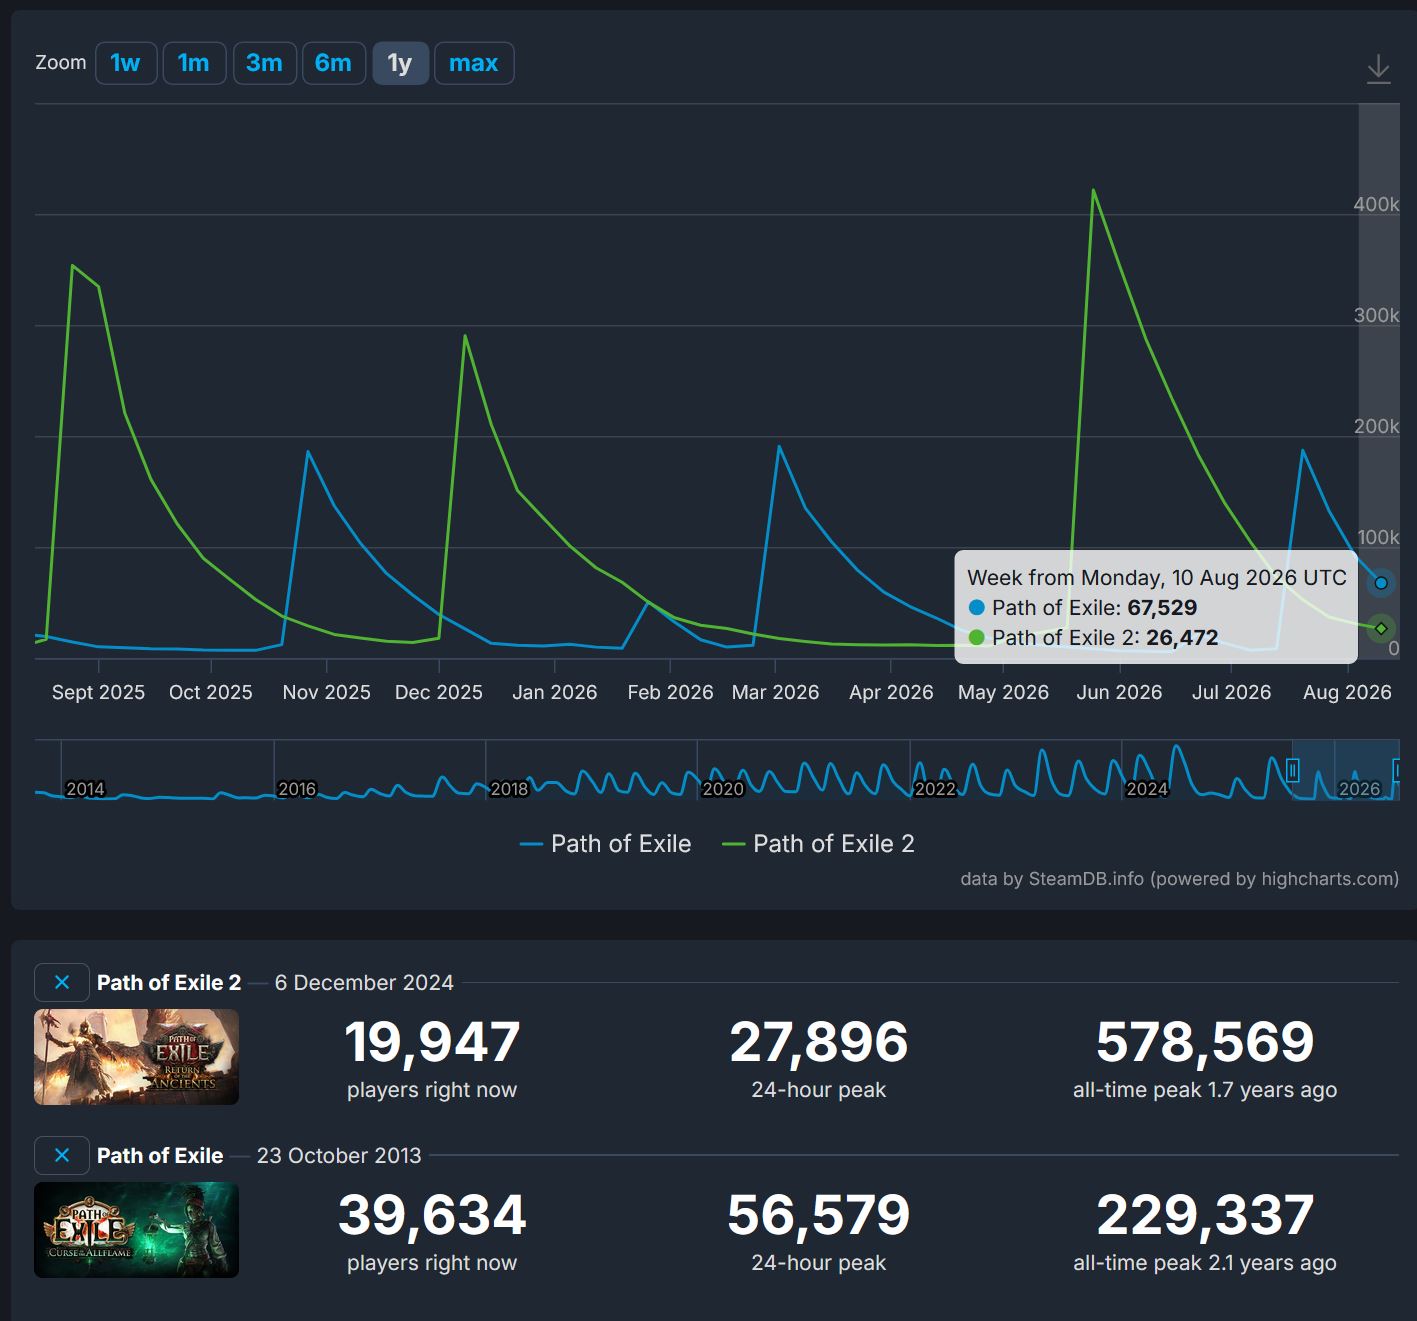
Task: Select the 1y zoom option
Action: tap(400, 63)
